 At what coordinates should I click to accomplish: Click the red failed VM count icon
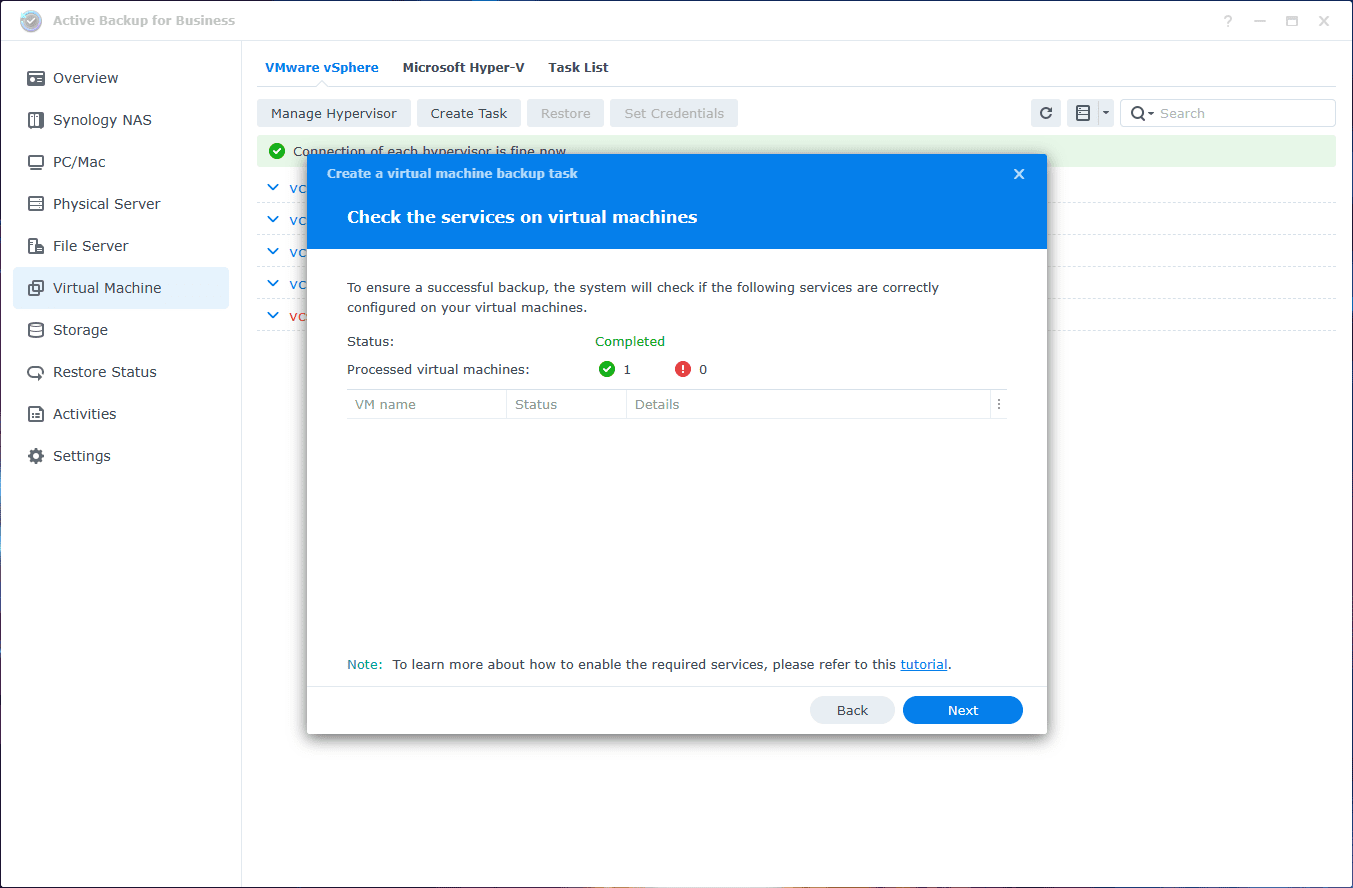[683, 369]
